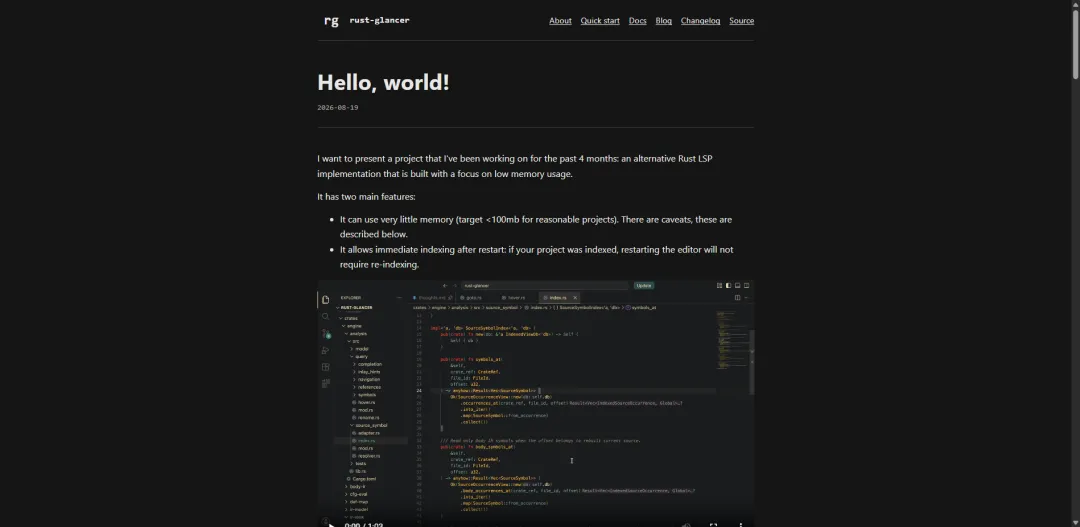
Task: Expand the inlay_hints folder
Action: click(368, 372)
